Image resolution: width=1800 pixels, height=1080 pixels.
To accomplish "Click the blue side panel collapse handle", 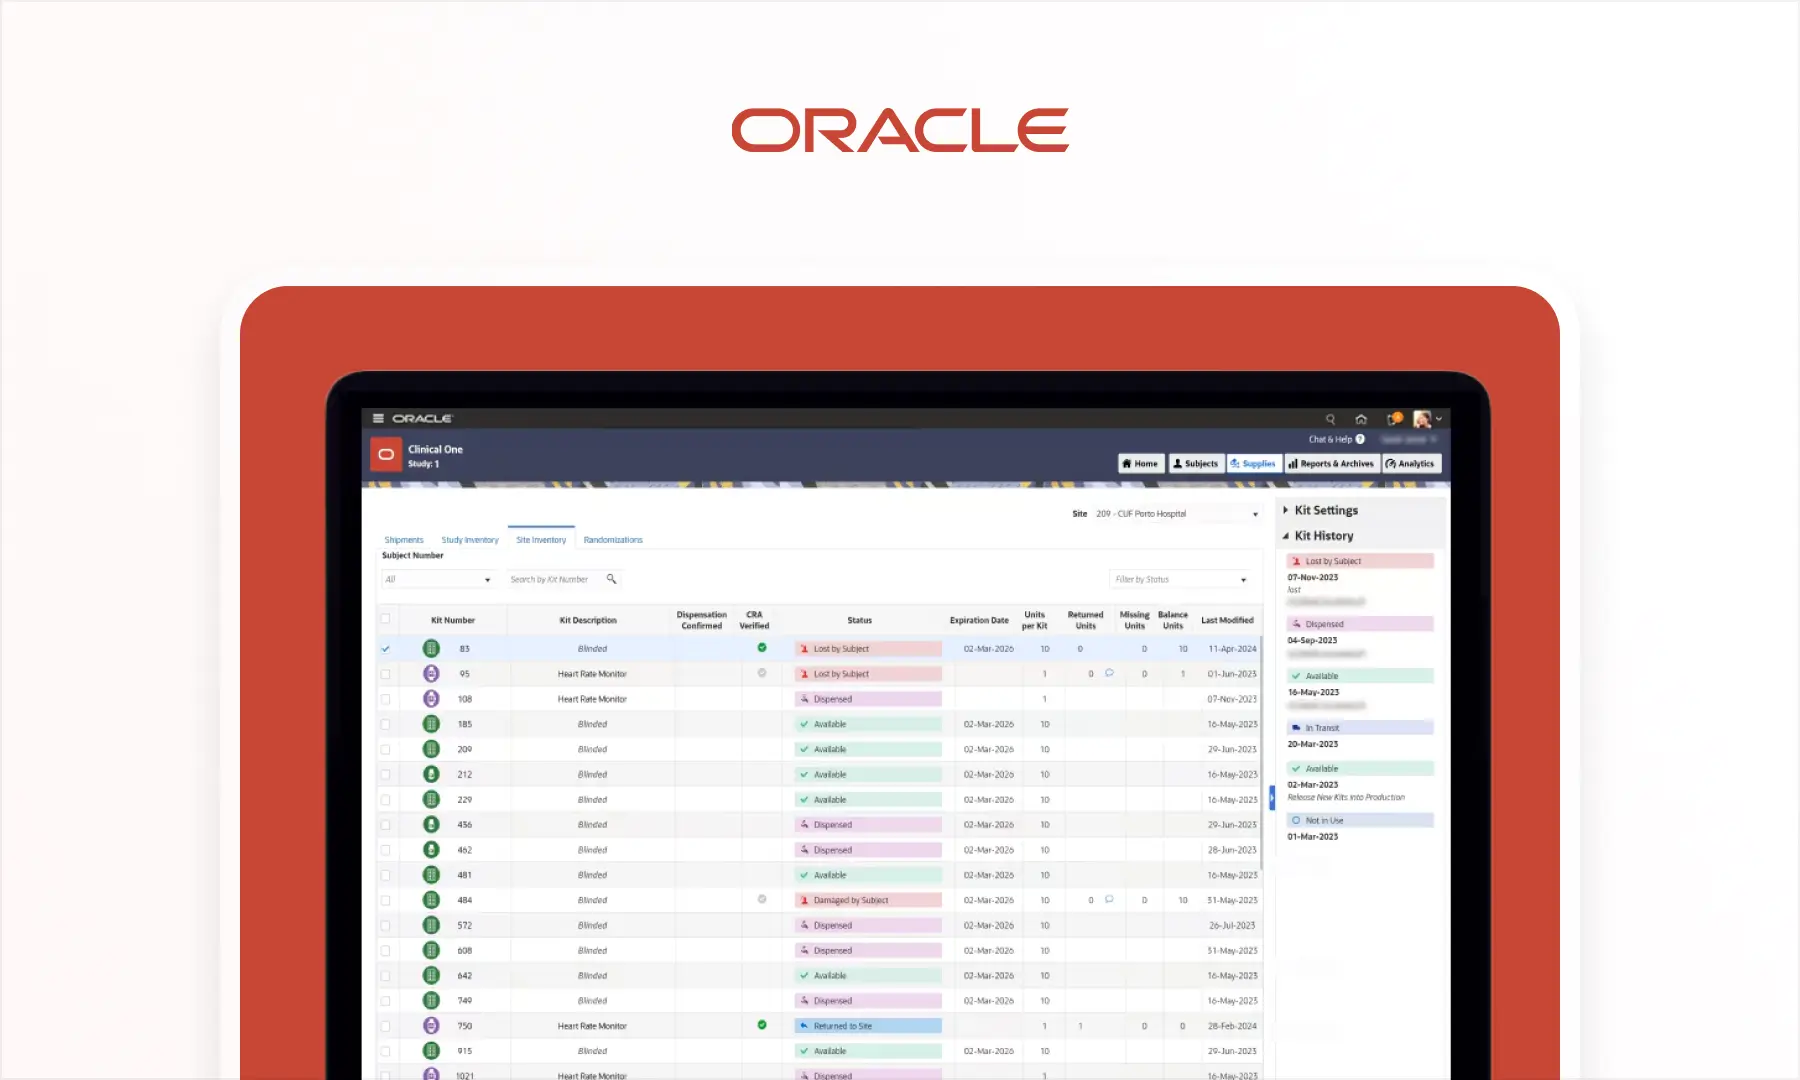I will [x=1272, y=798].
